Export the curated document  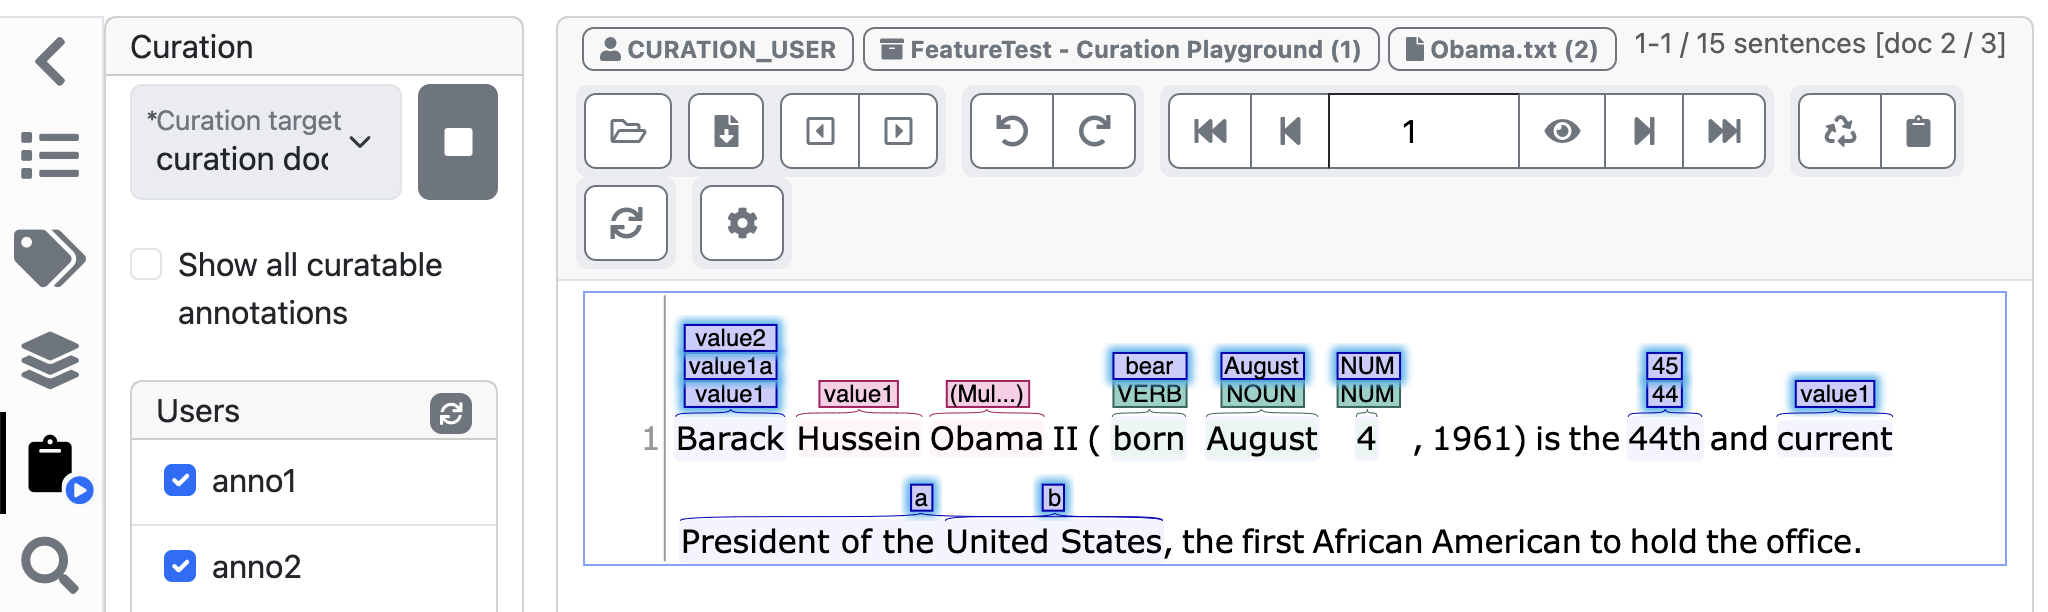click(x=726, y=131)
